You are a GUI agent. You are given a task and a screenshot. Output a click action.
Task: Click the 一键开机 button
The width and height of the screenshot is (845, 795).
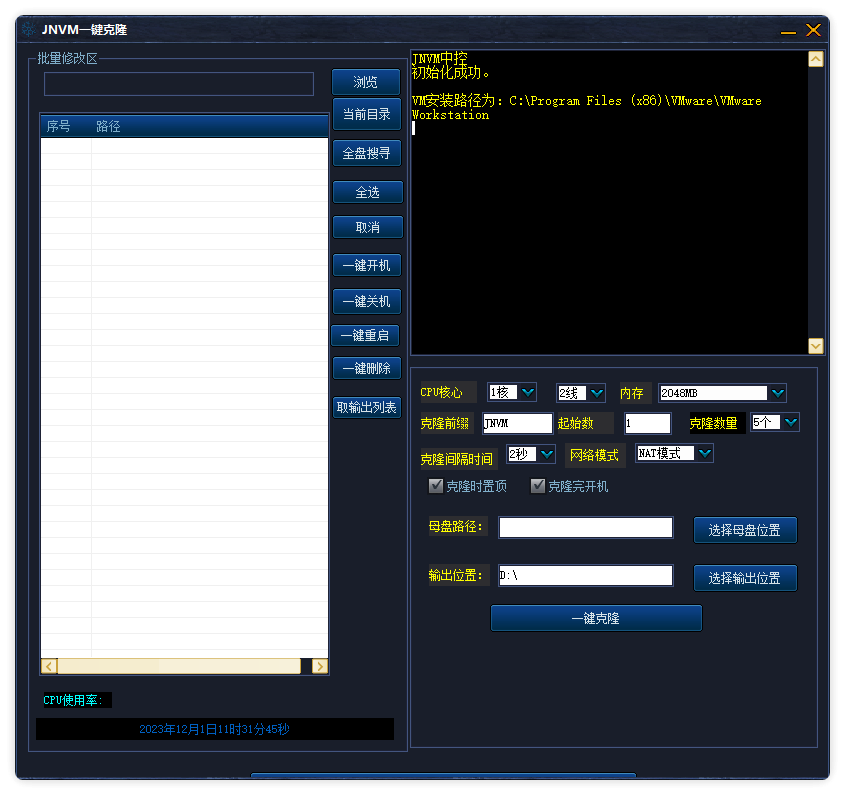(367, 265)
